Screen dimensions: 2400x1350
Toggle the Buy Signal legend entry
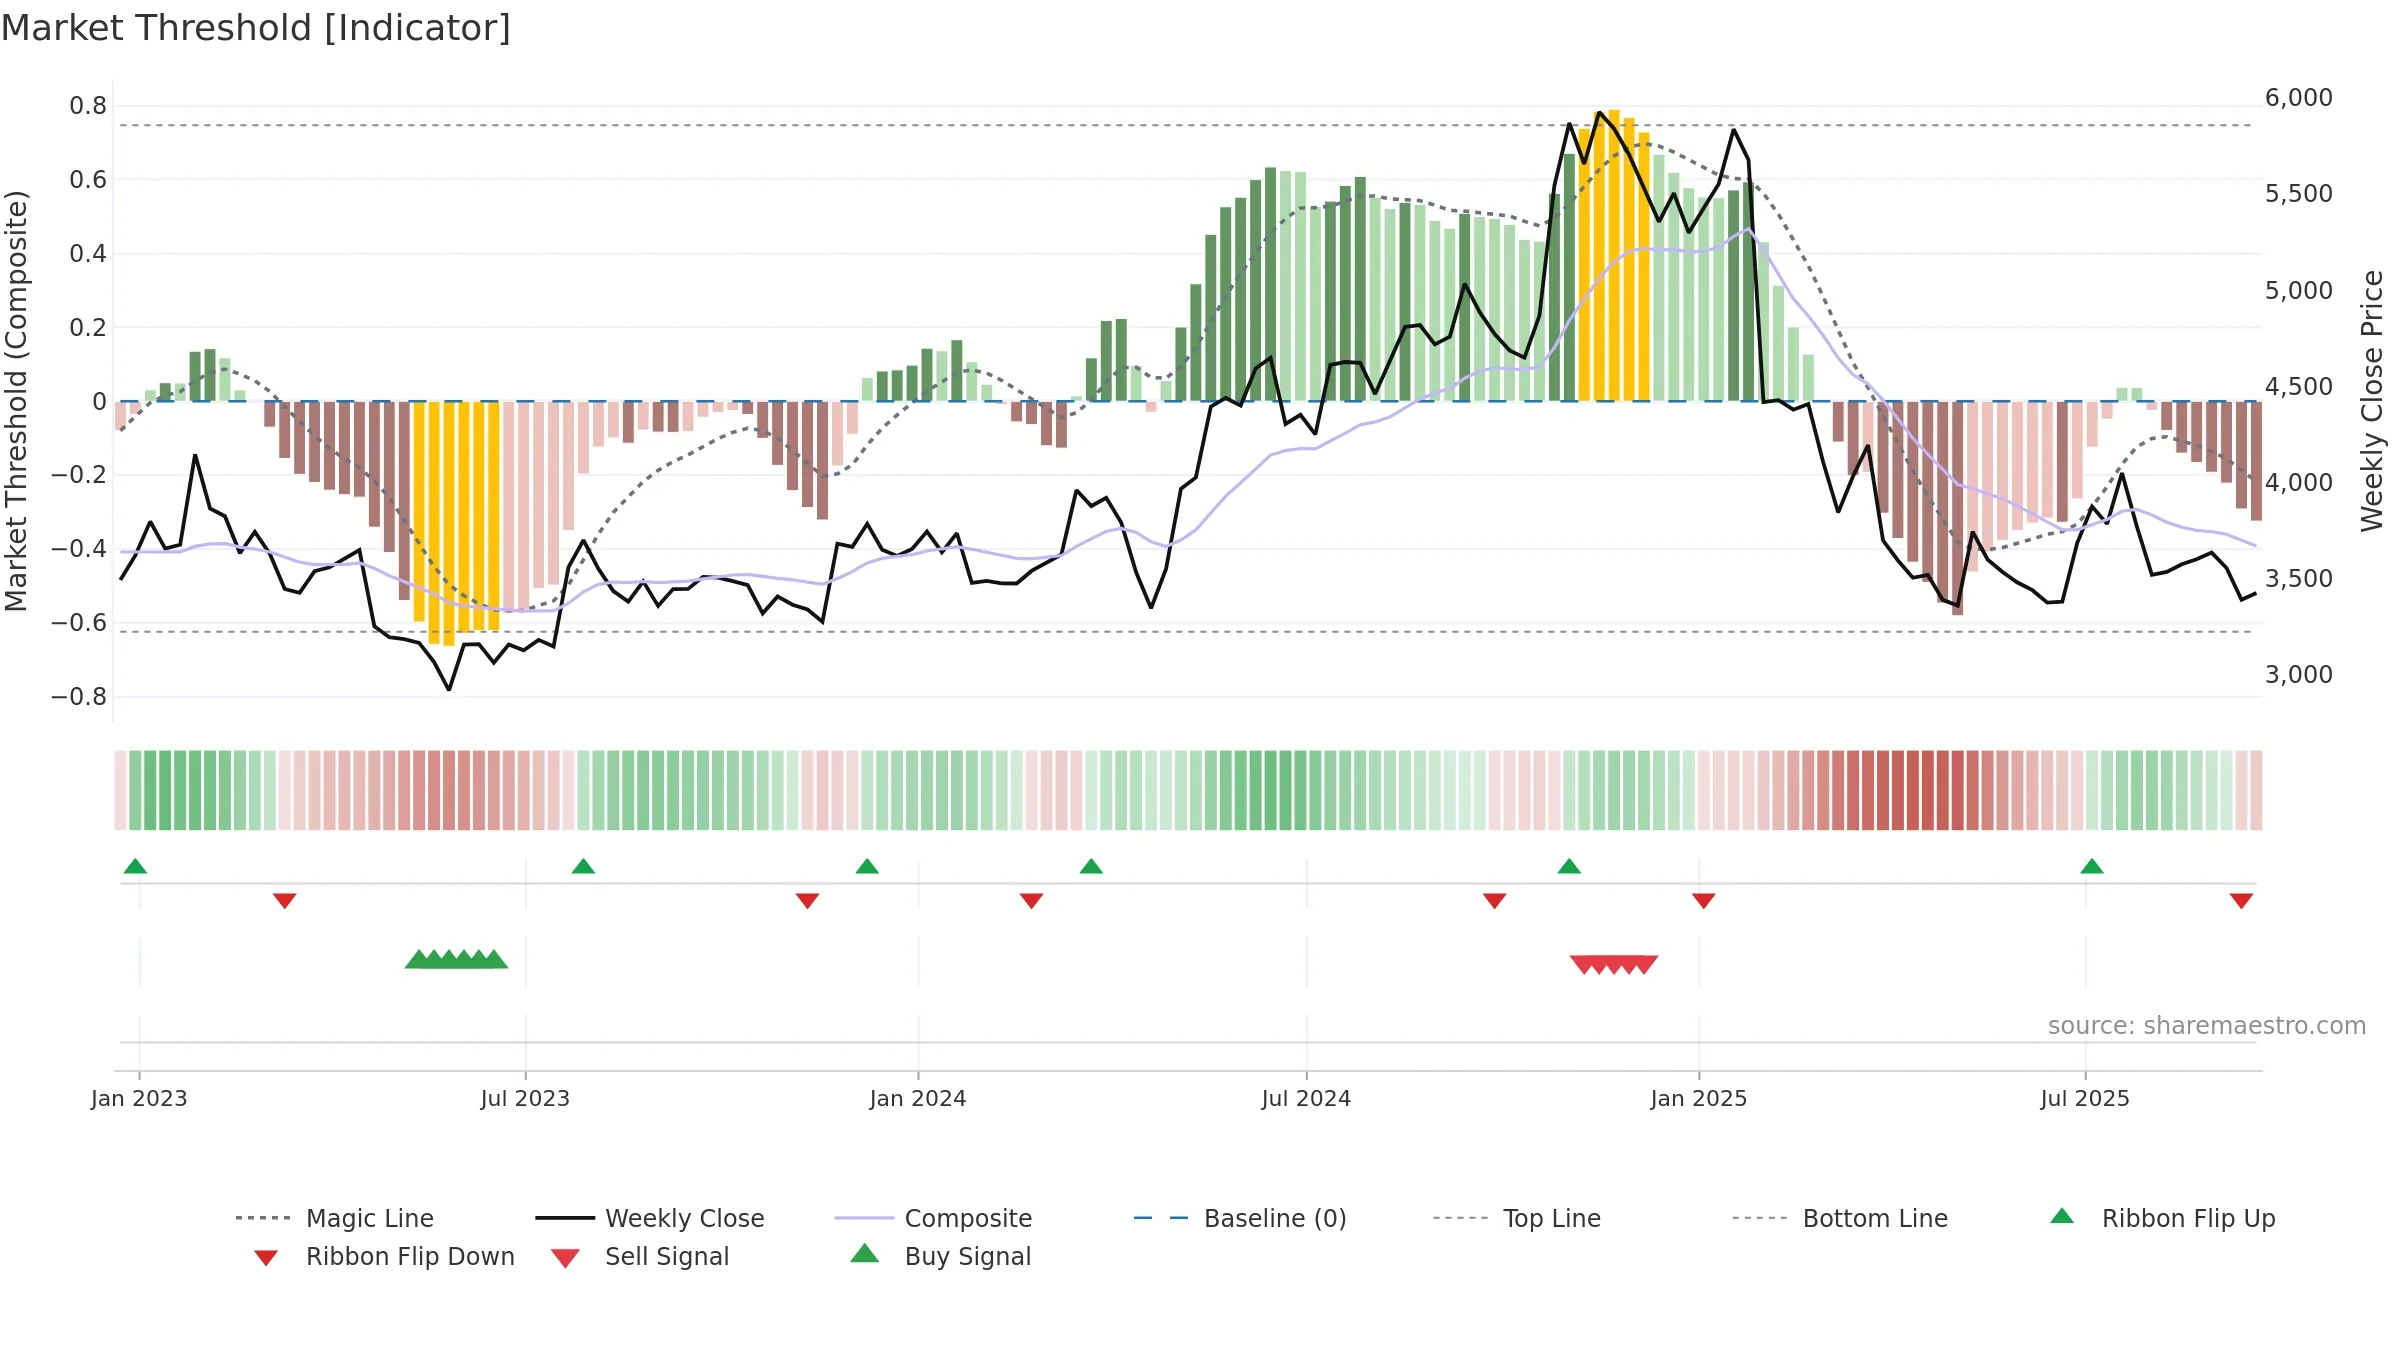pyautogui.click(x=940, y=1256)
